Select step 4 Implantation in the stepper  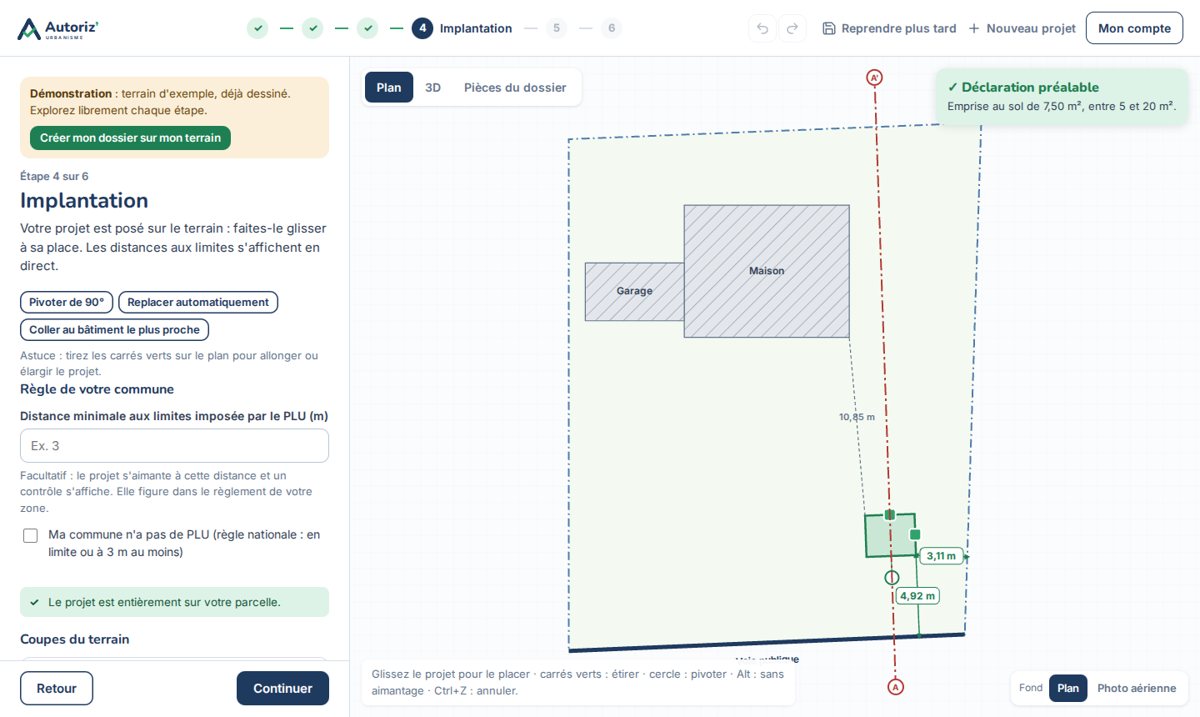click(x=462, y=28)
